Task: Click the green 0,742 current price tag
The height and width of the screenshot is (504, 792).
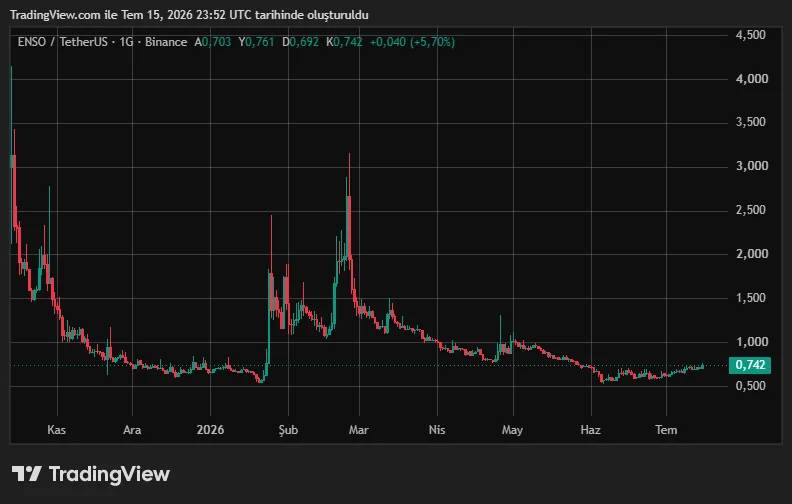Action: click(750, 365)
